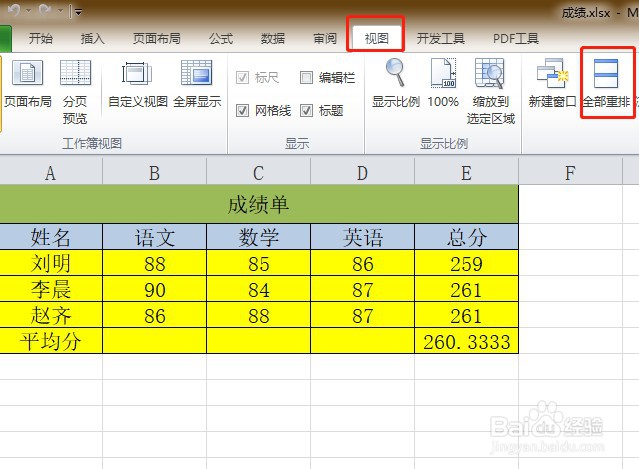Click the green File tab button

point(6,38)
